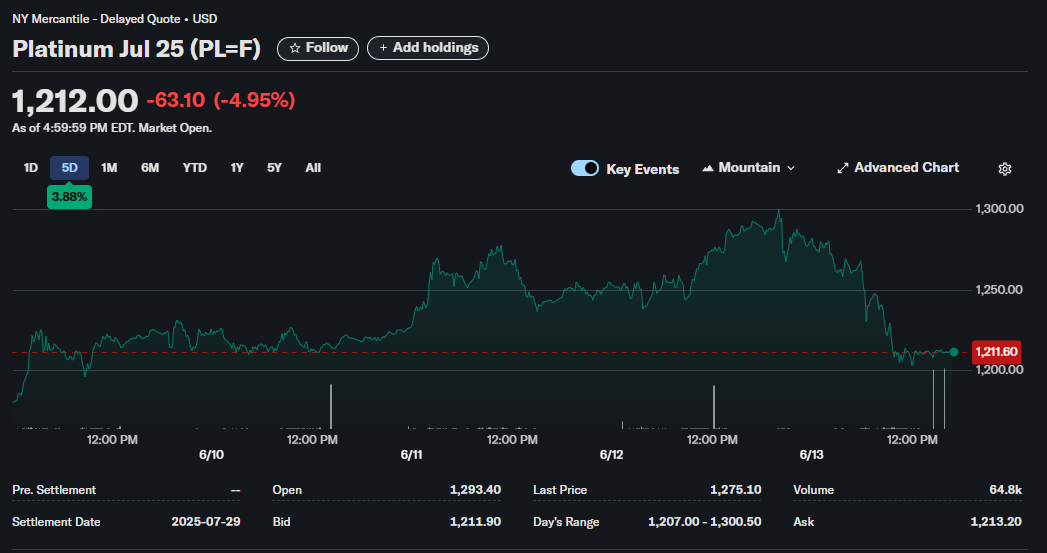This screenshot has height=553, width=1047.
Task: Click the Advanced Chart expand arrows icon
Action: pyautogui.click(x=843, y=168)
